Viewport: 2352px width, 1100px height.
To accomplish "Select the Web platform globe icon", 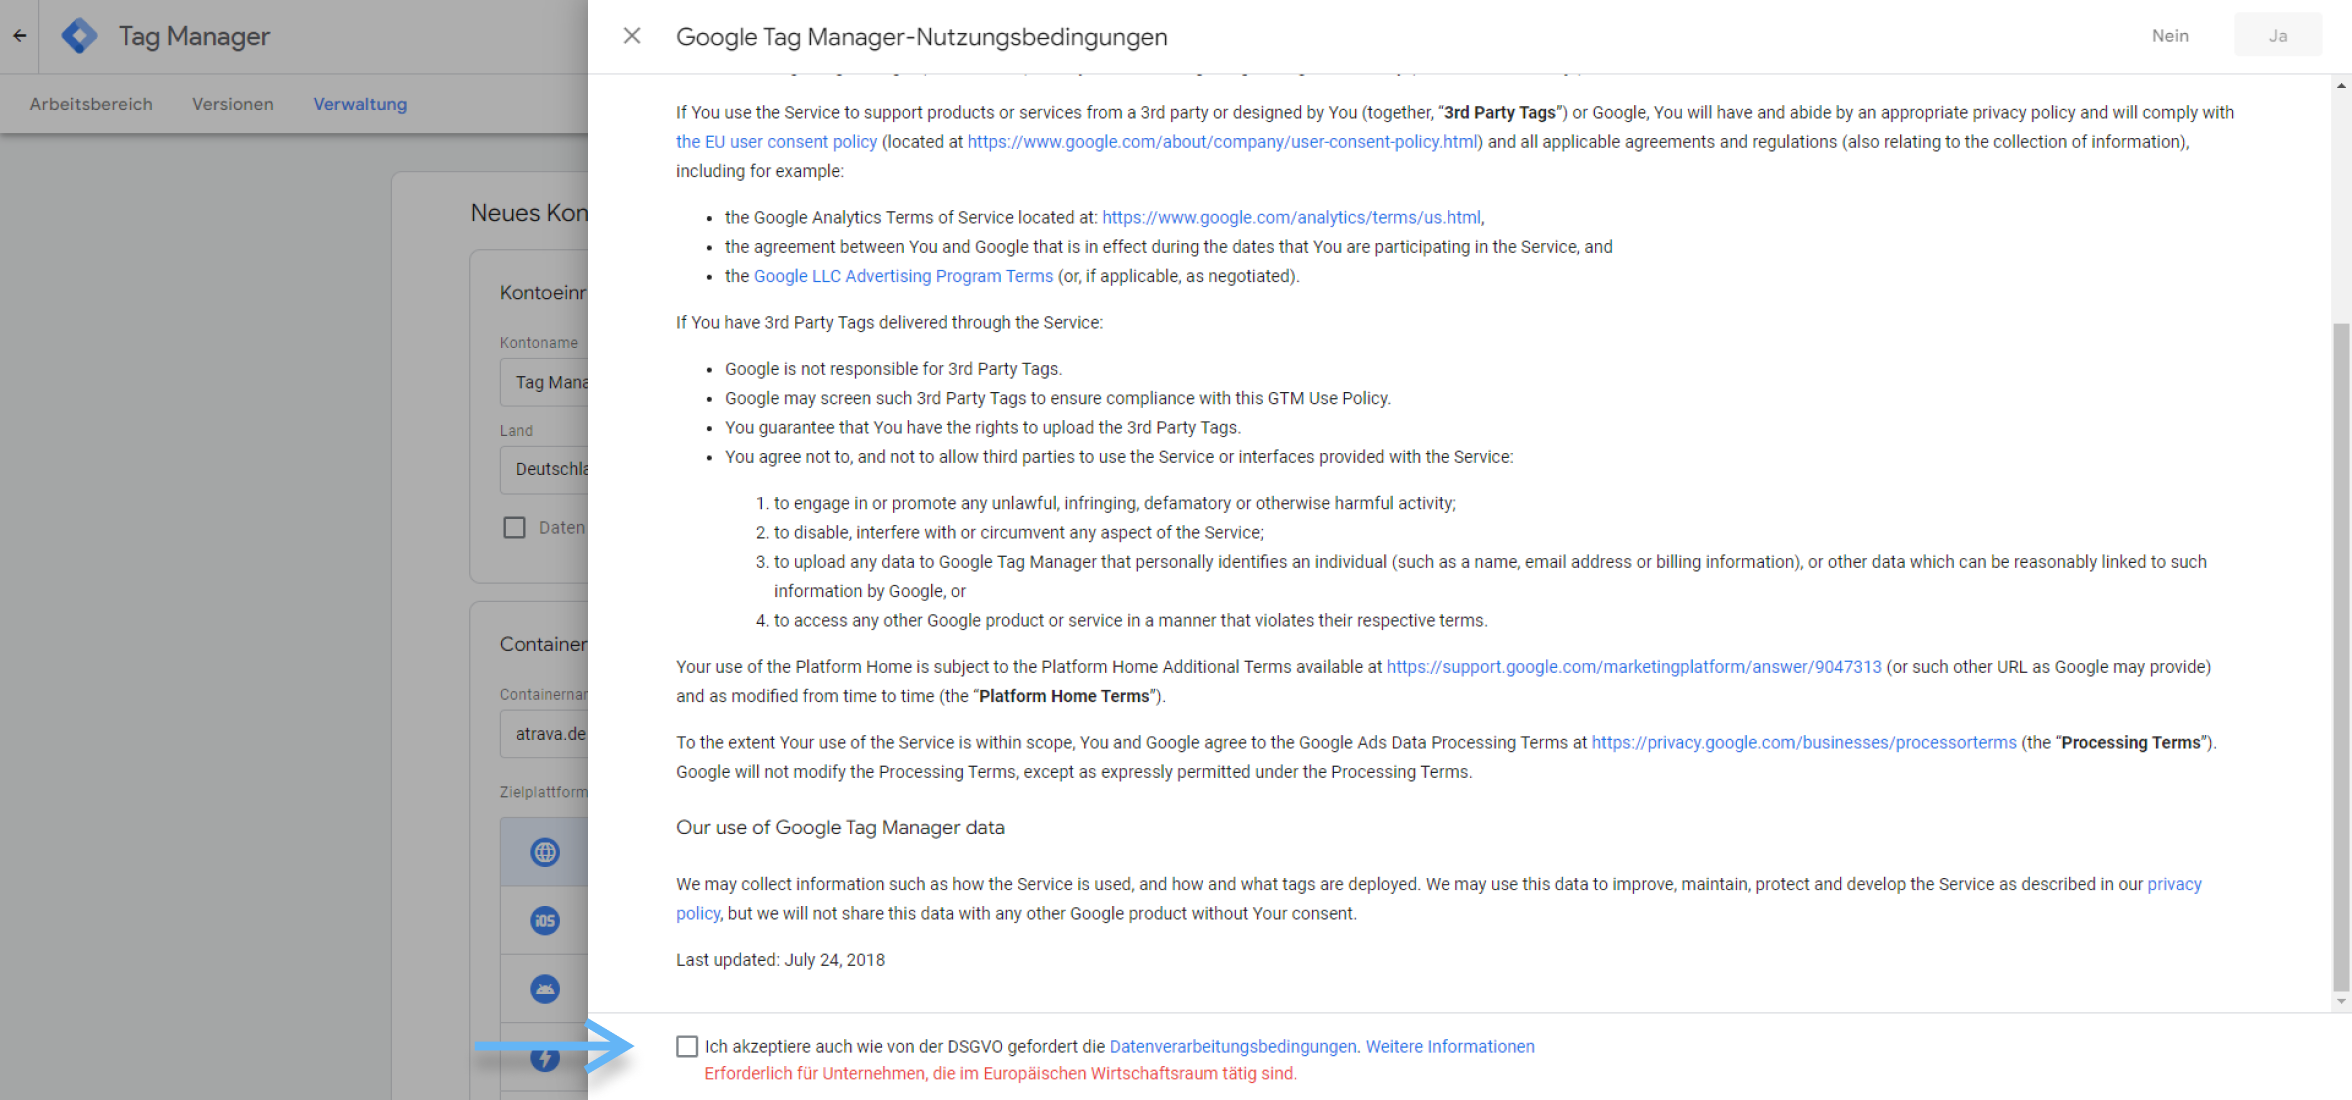I will tap(544, 851).
